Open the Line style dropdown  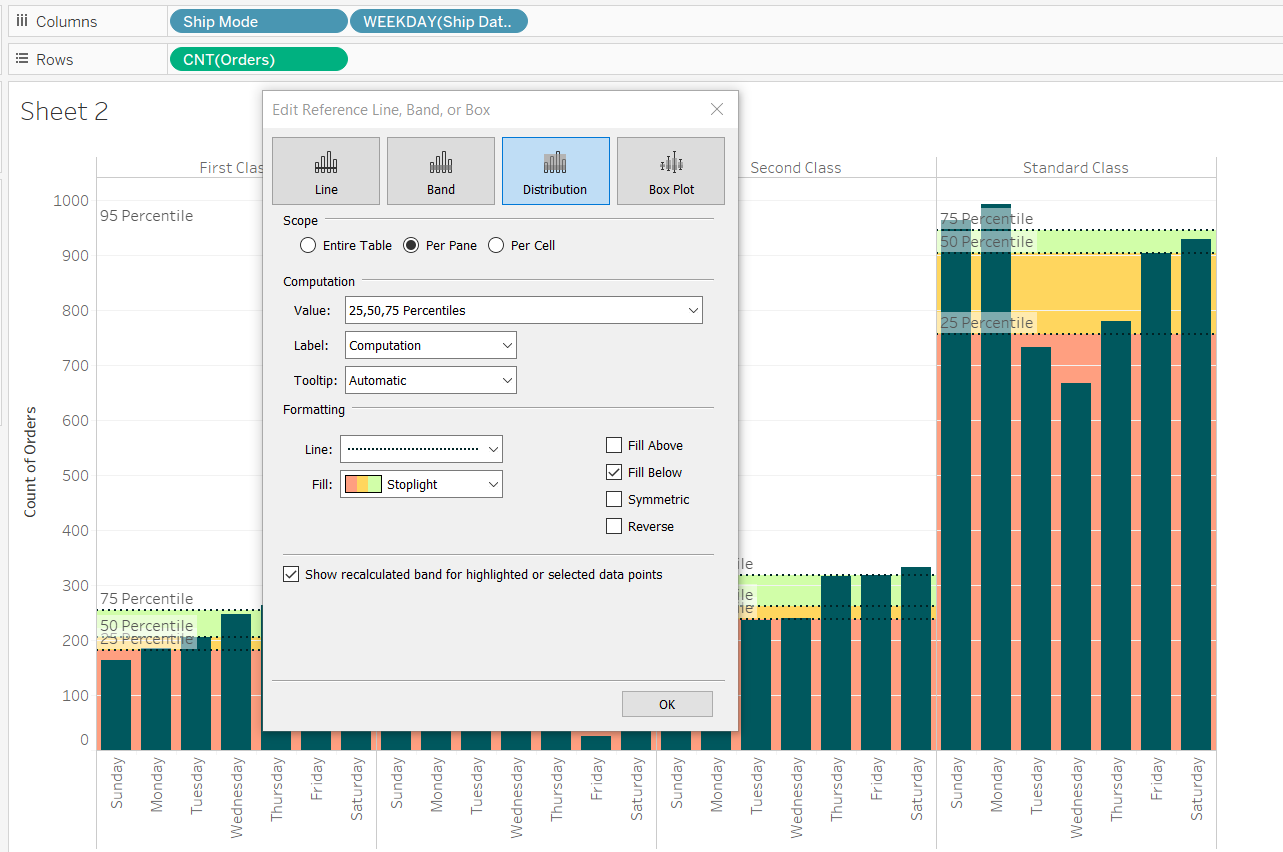[x=421, y=449]
